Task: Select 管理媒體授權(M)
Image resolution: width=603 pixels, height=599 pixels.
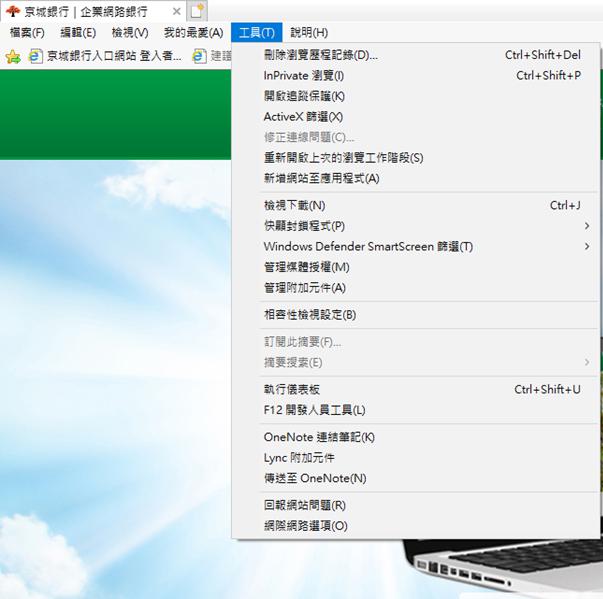Action: point(416,267)
